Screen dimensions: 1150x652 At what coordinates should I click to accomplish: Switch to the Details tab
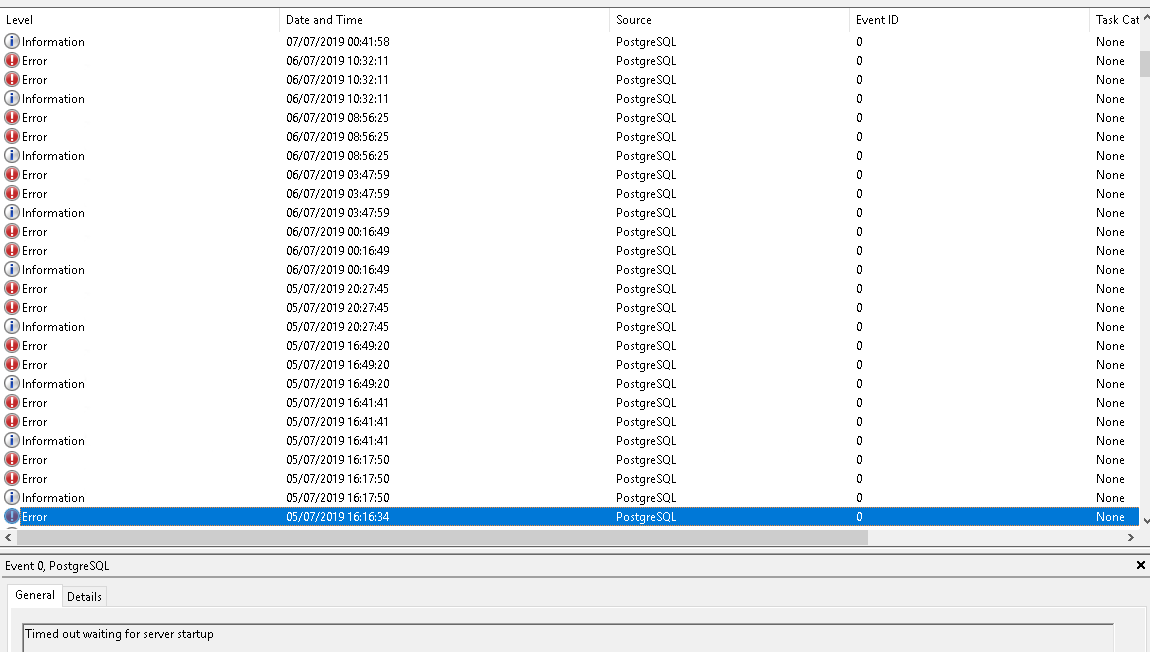pyautogui.click(x=84, y=597)
